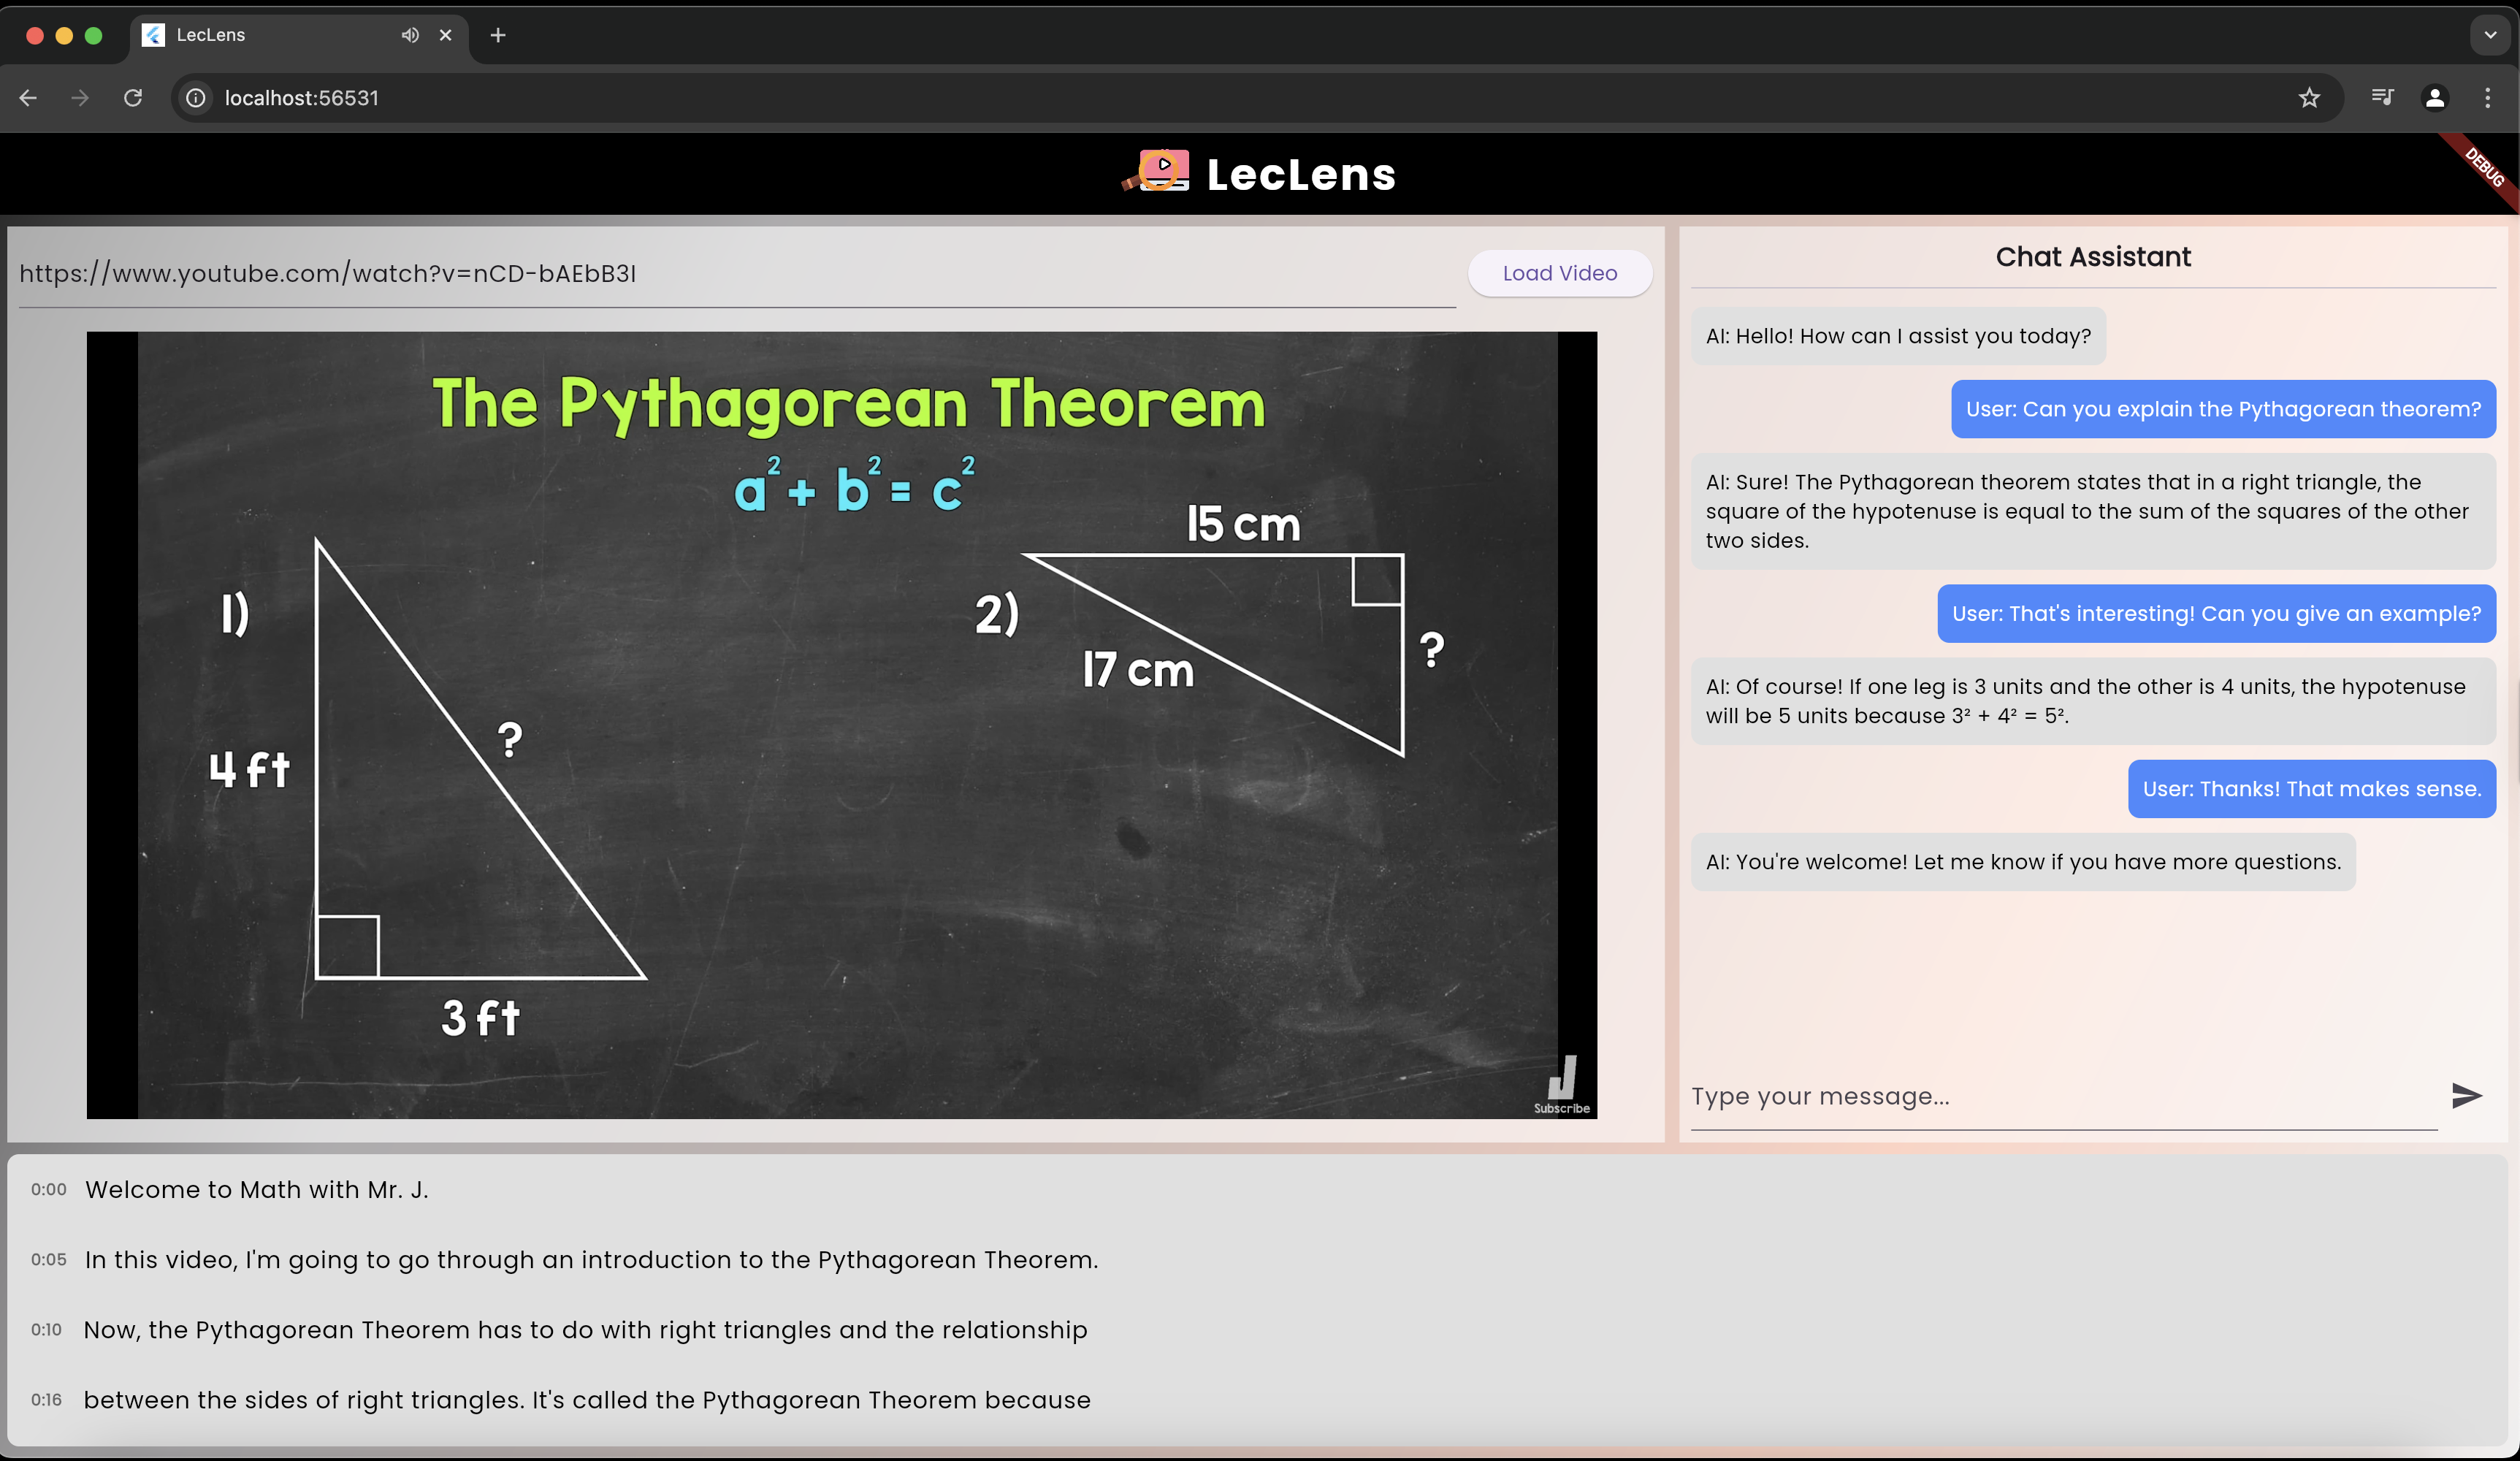Open a new browser tab
2520x1461 pixels.
pyautogui.click(x=498, y=35)
